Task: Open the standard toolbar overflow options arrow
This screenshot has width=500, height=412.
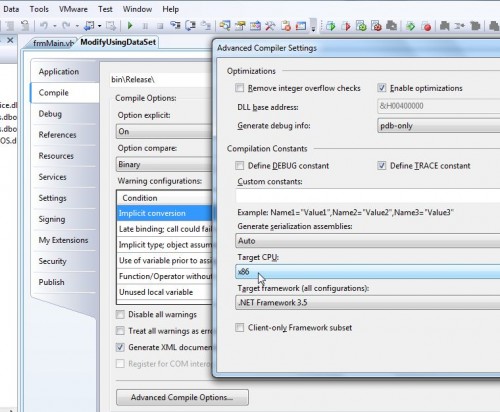Action: (x=313, y=25)
